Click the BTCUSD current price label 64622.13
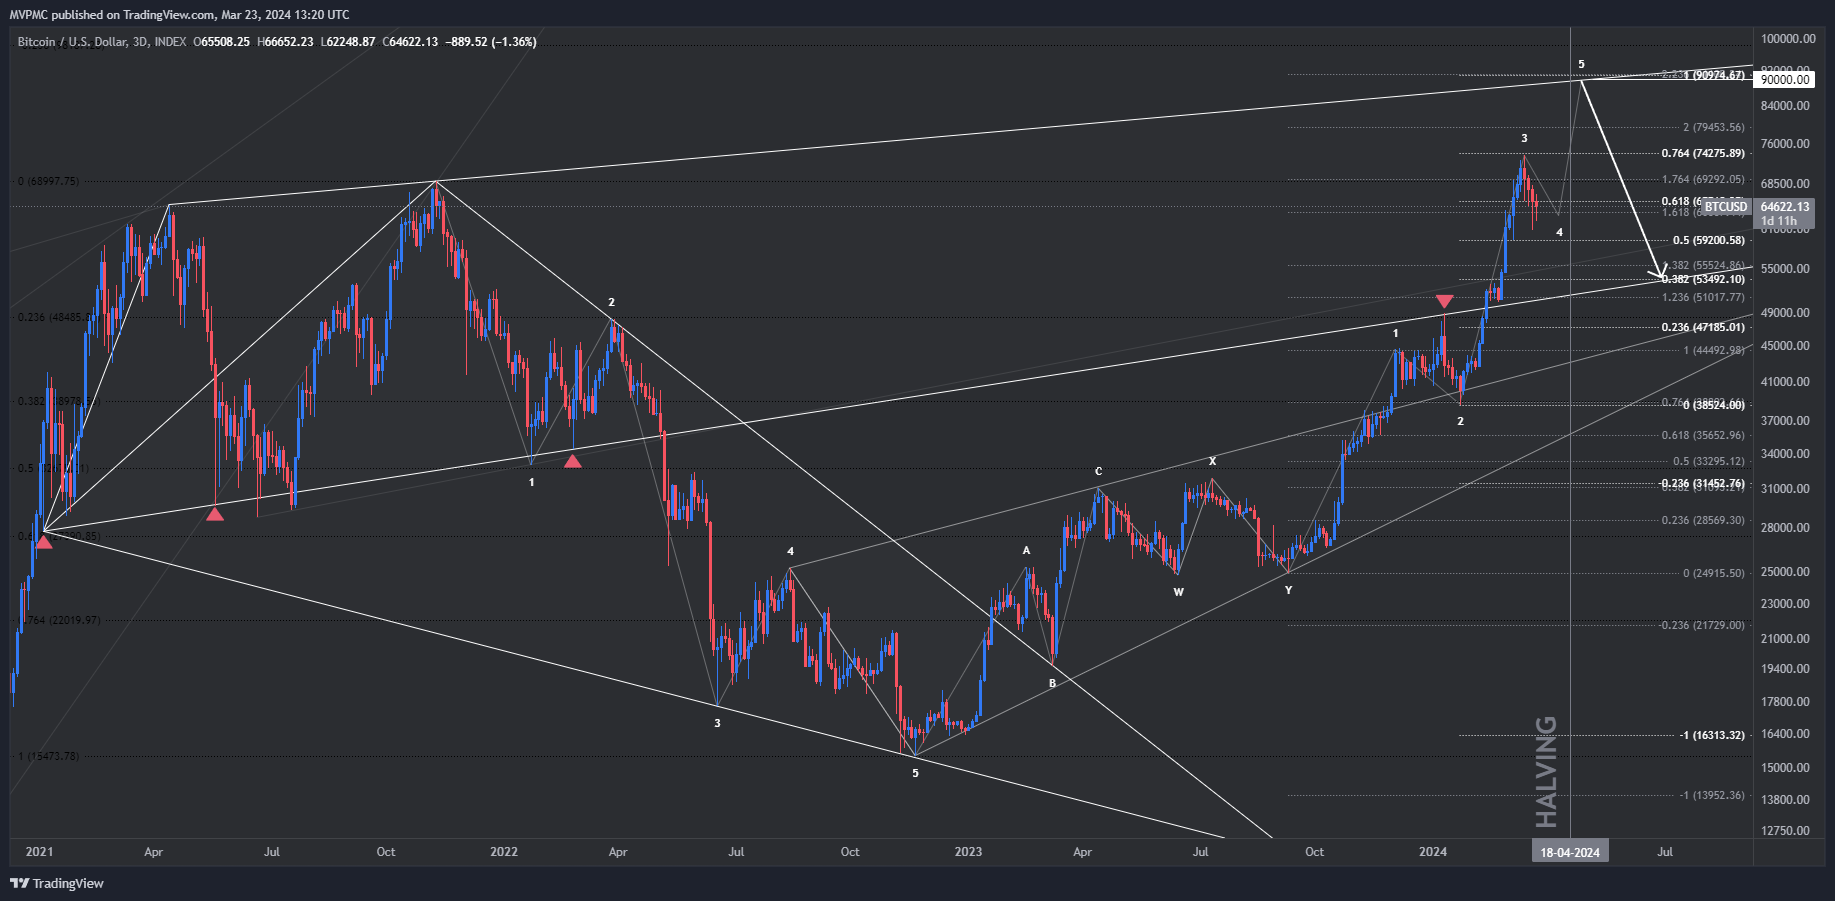Image resolution: width=1835 pixels, height=901 pixels. pos(1785,207)
